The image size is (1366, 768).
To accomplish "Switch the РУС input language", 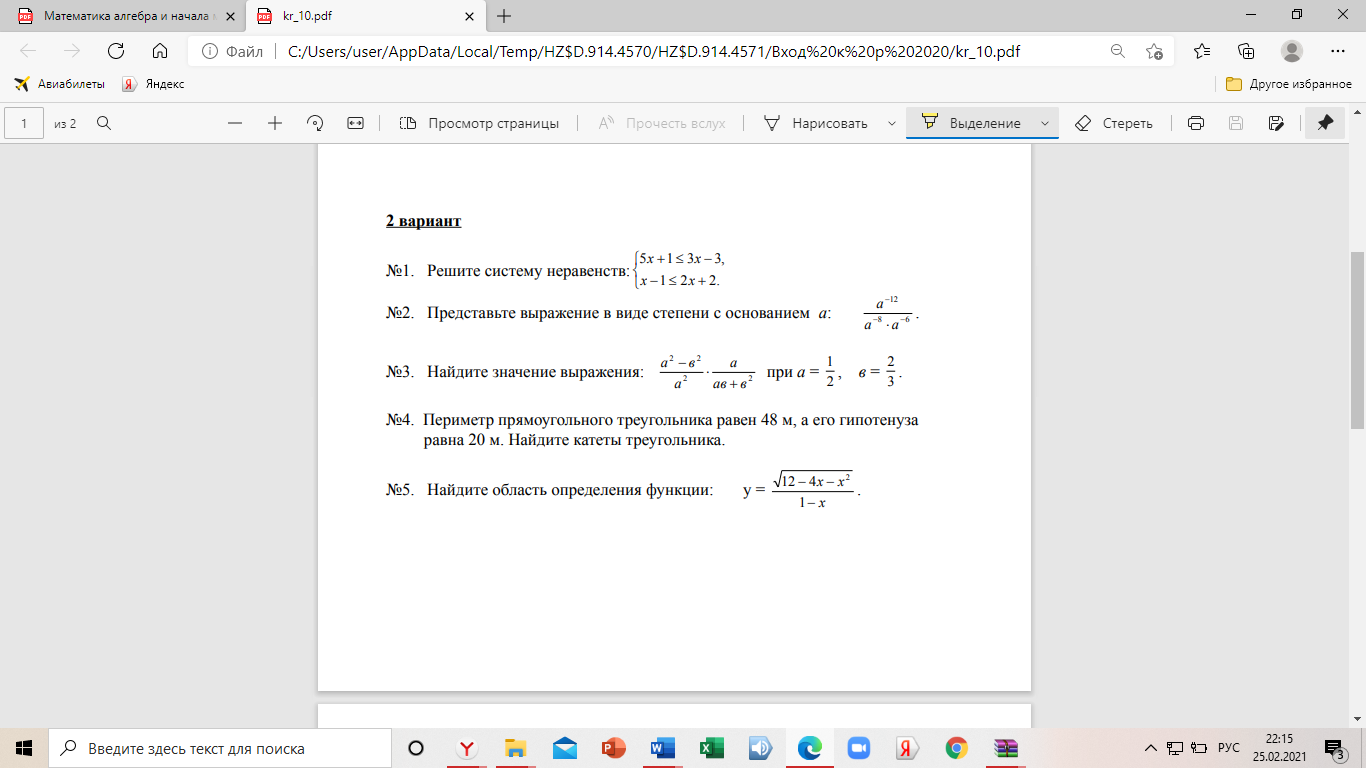I will [1229, 748].
